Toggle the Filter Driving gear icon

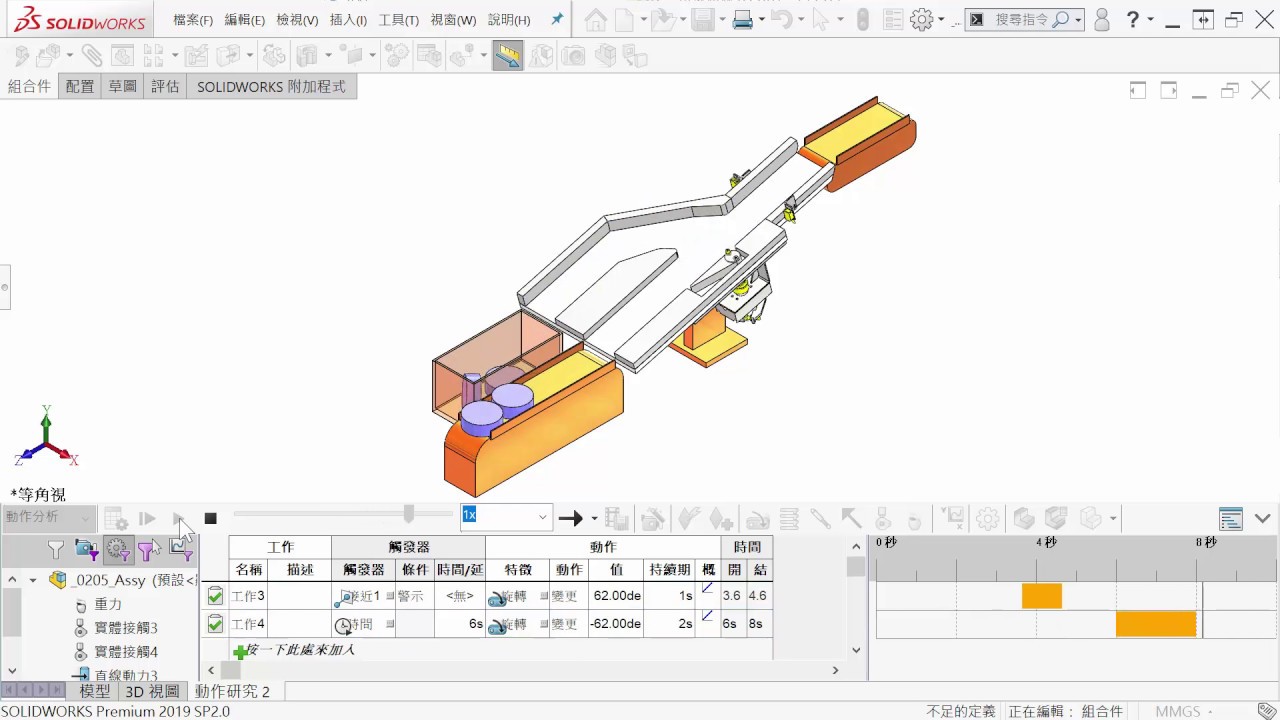(118, 549)
